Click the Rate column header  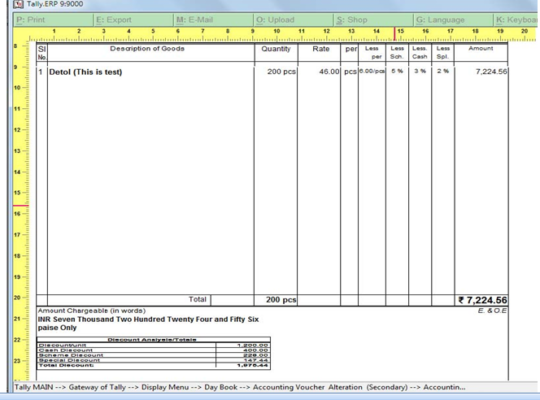click(321, 49)
